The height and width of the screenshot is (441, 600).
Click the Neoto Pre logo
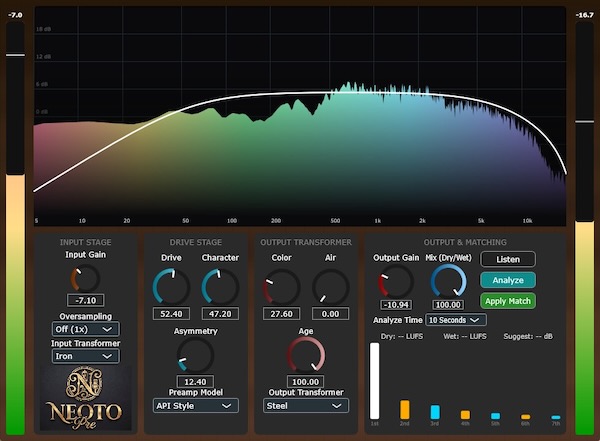(85, 398)
